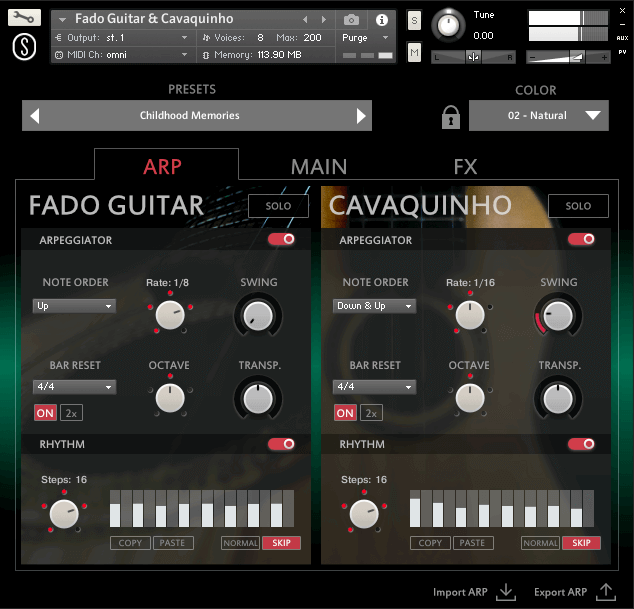
Task: Click the Cavaquinho Swing knob
Action: pos(558,315)
